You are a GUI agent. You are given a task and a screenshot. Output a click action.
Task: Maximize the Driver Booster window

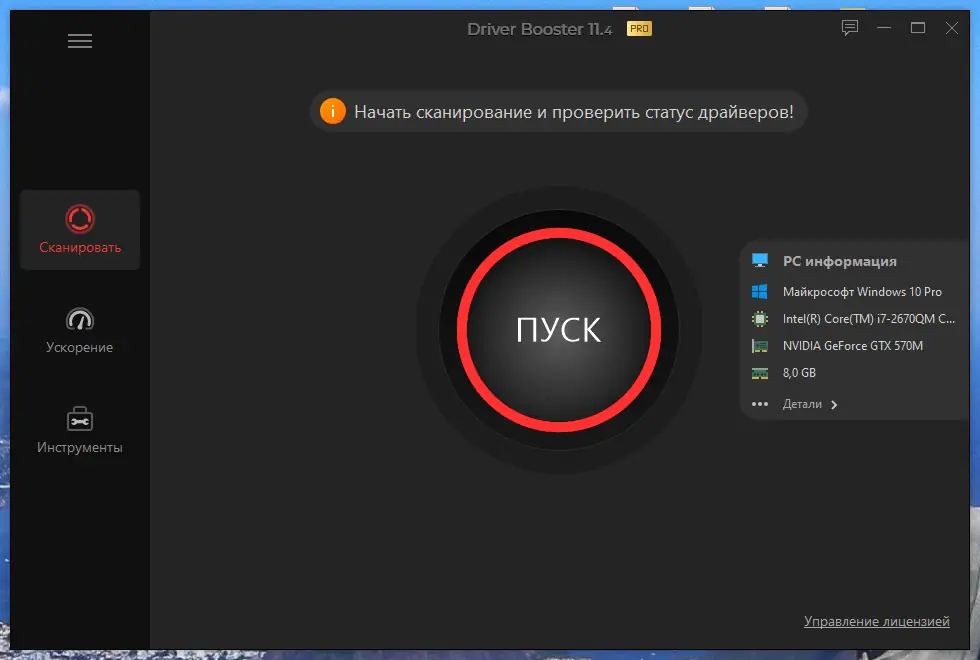coord(918,28)
